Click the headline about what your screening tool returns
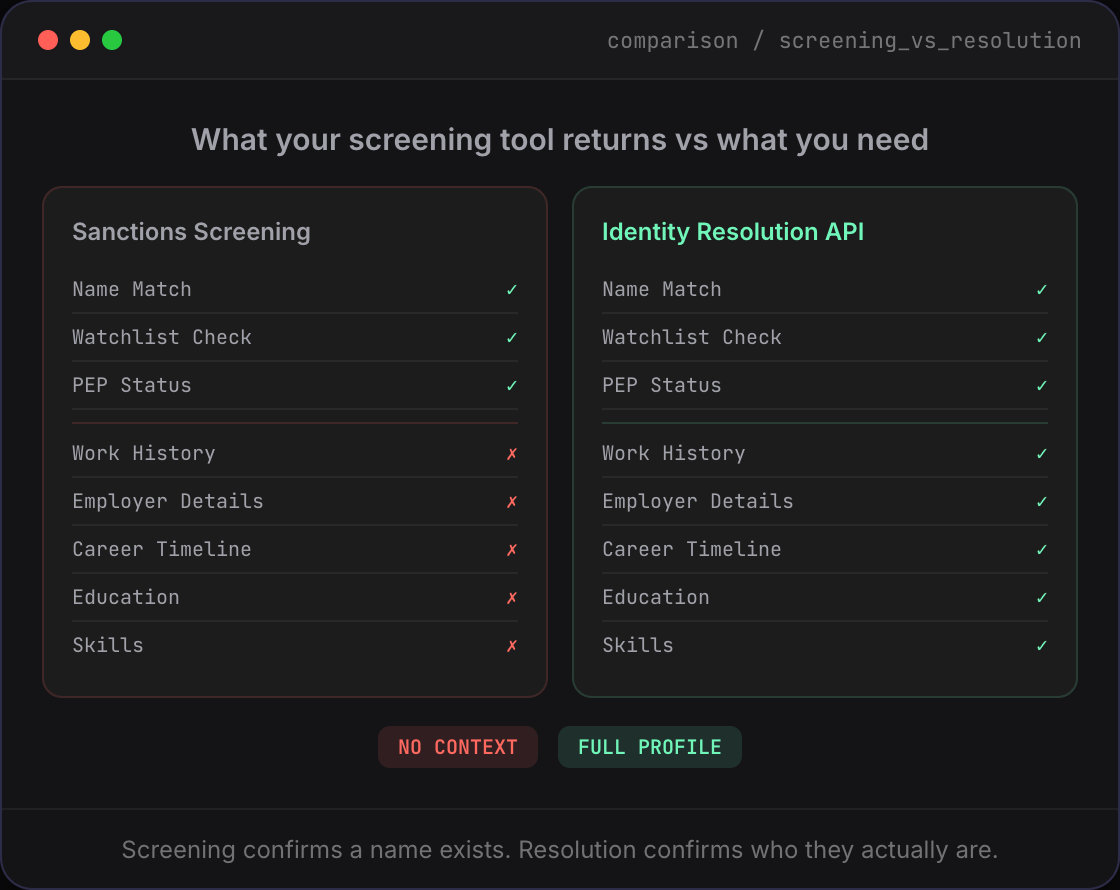This screenshot has width=1120, height=890. coord(560,139)
